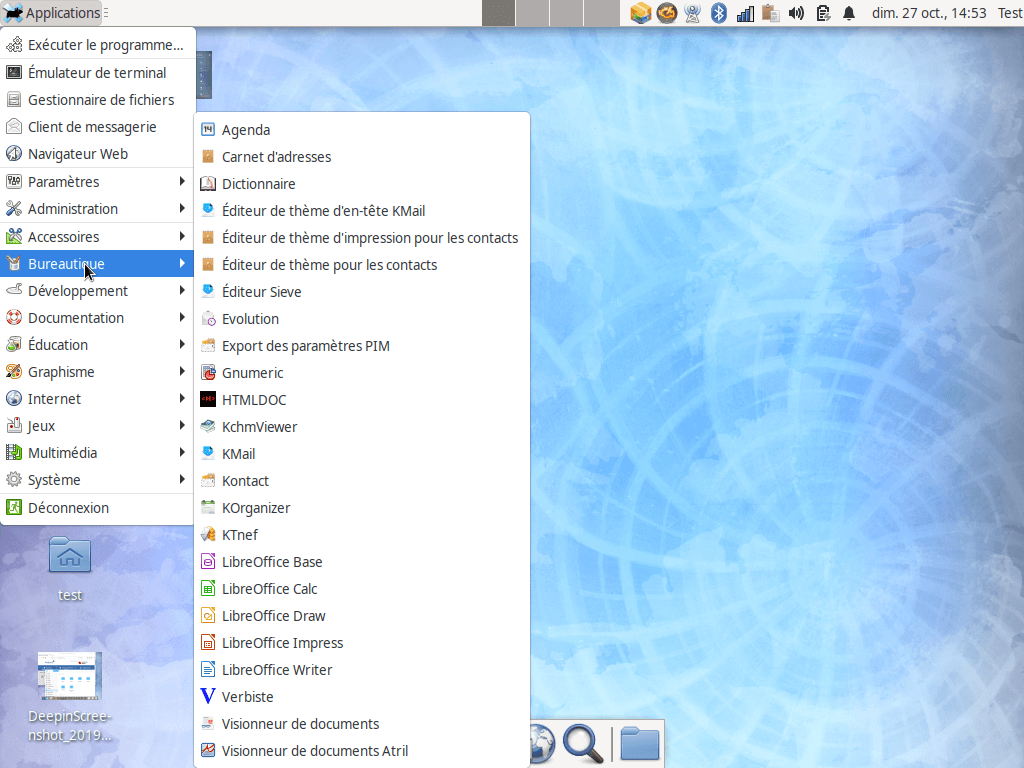Click the Dictionnaire book icon

pos(208,184)
